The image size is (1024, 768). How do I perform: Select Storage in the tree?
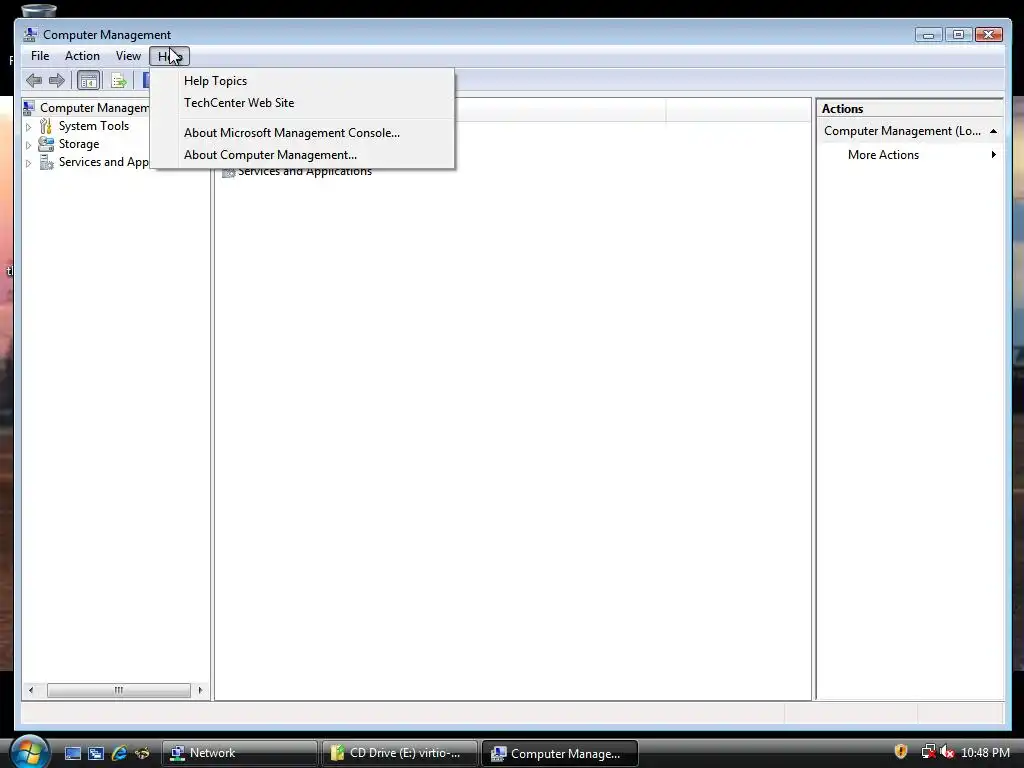click(79, 144)
